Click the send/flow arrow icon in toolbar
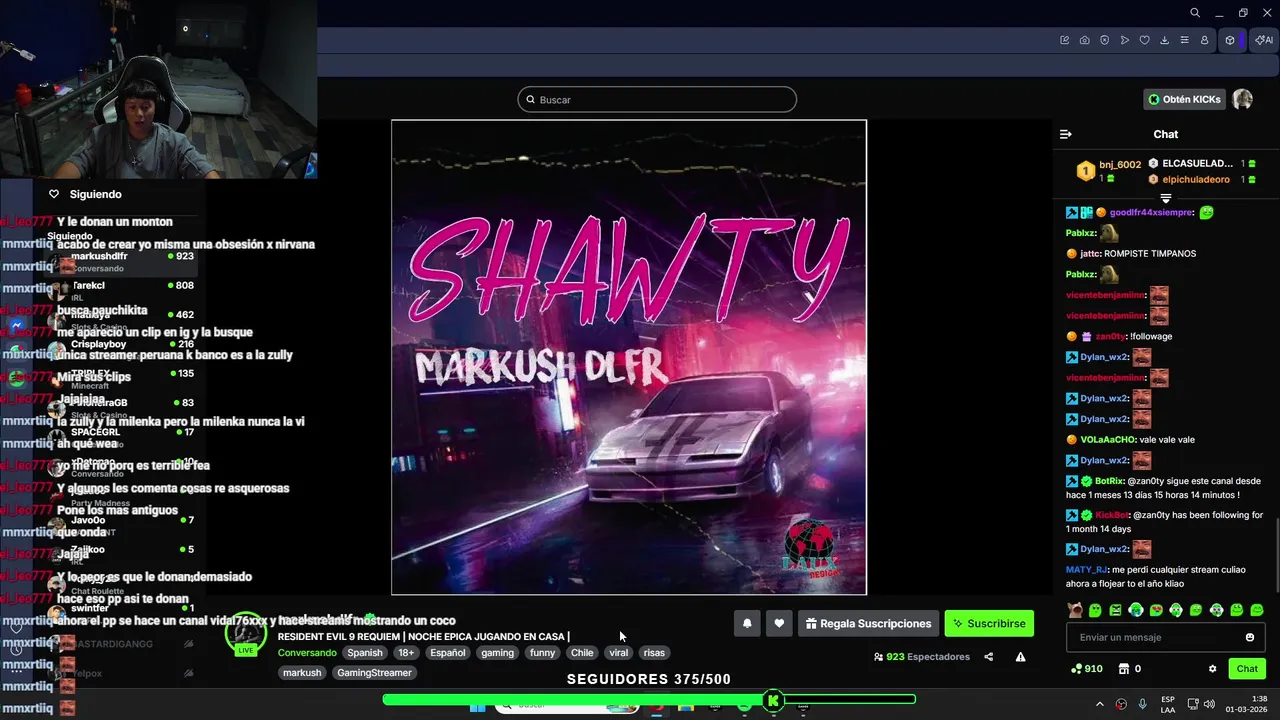 coord(1125,40)
